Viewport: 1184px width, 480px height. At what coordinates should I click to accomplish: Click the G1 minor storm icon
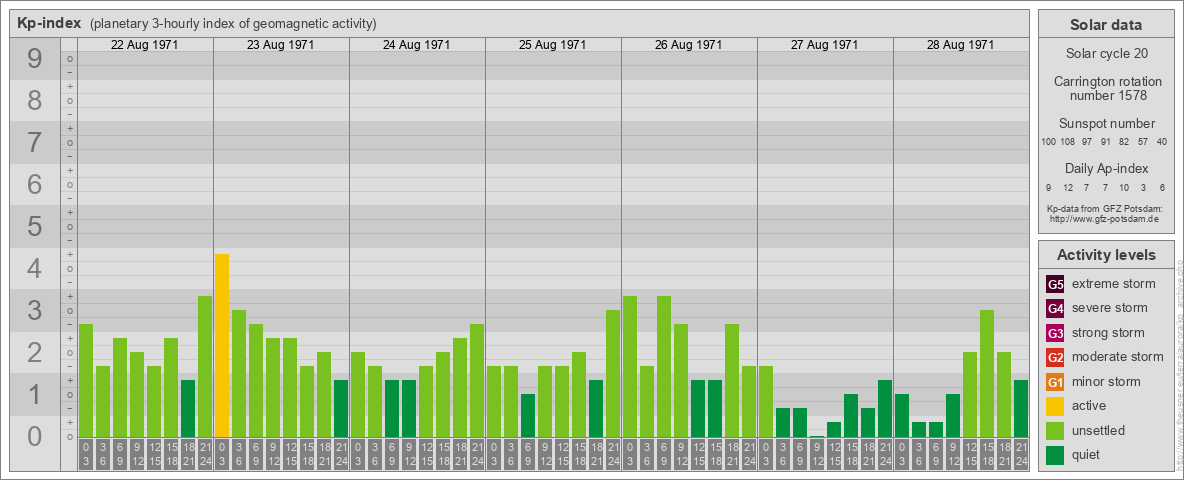click(x=1055, y=382)
